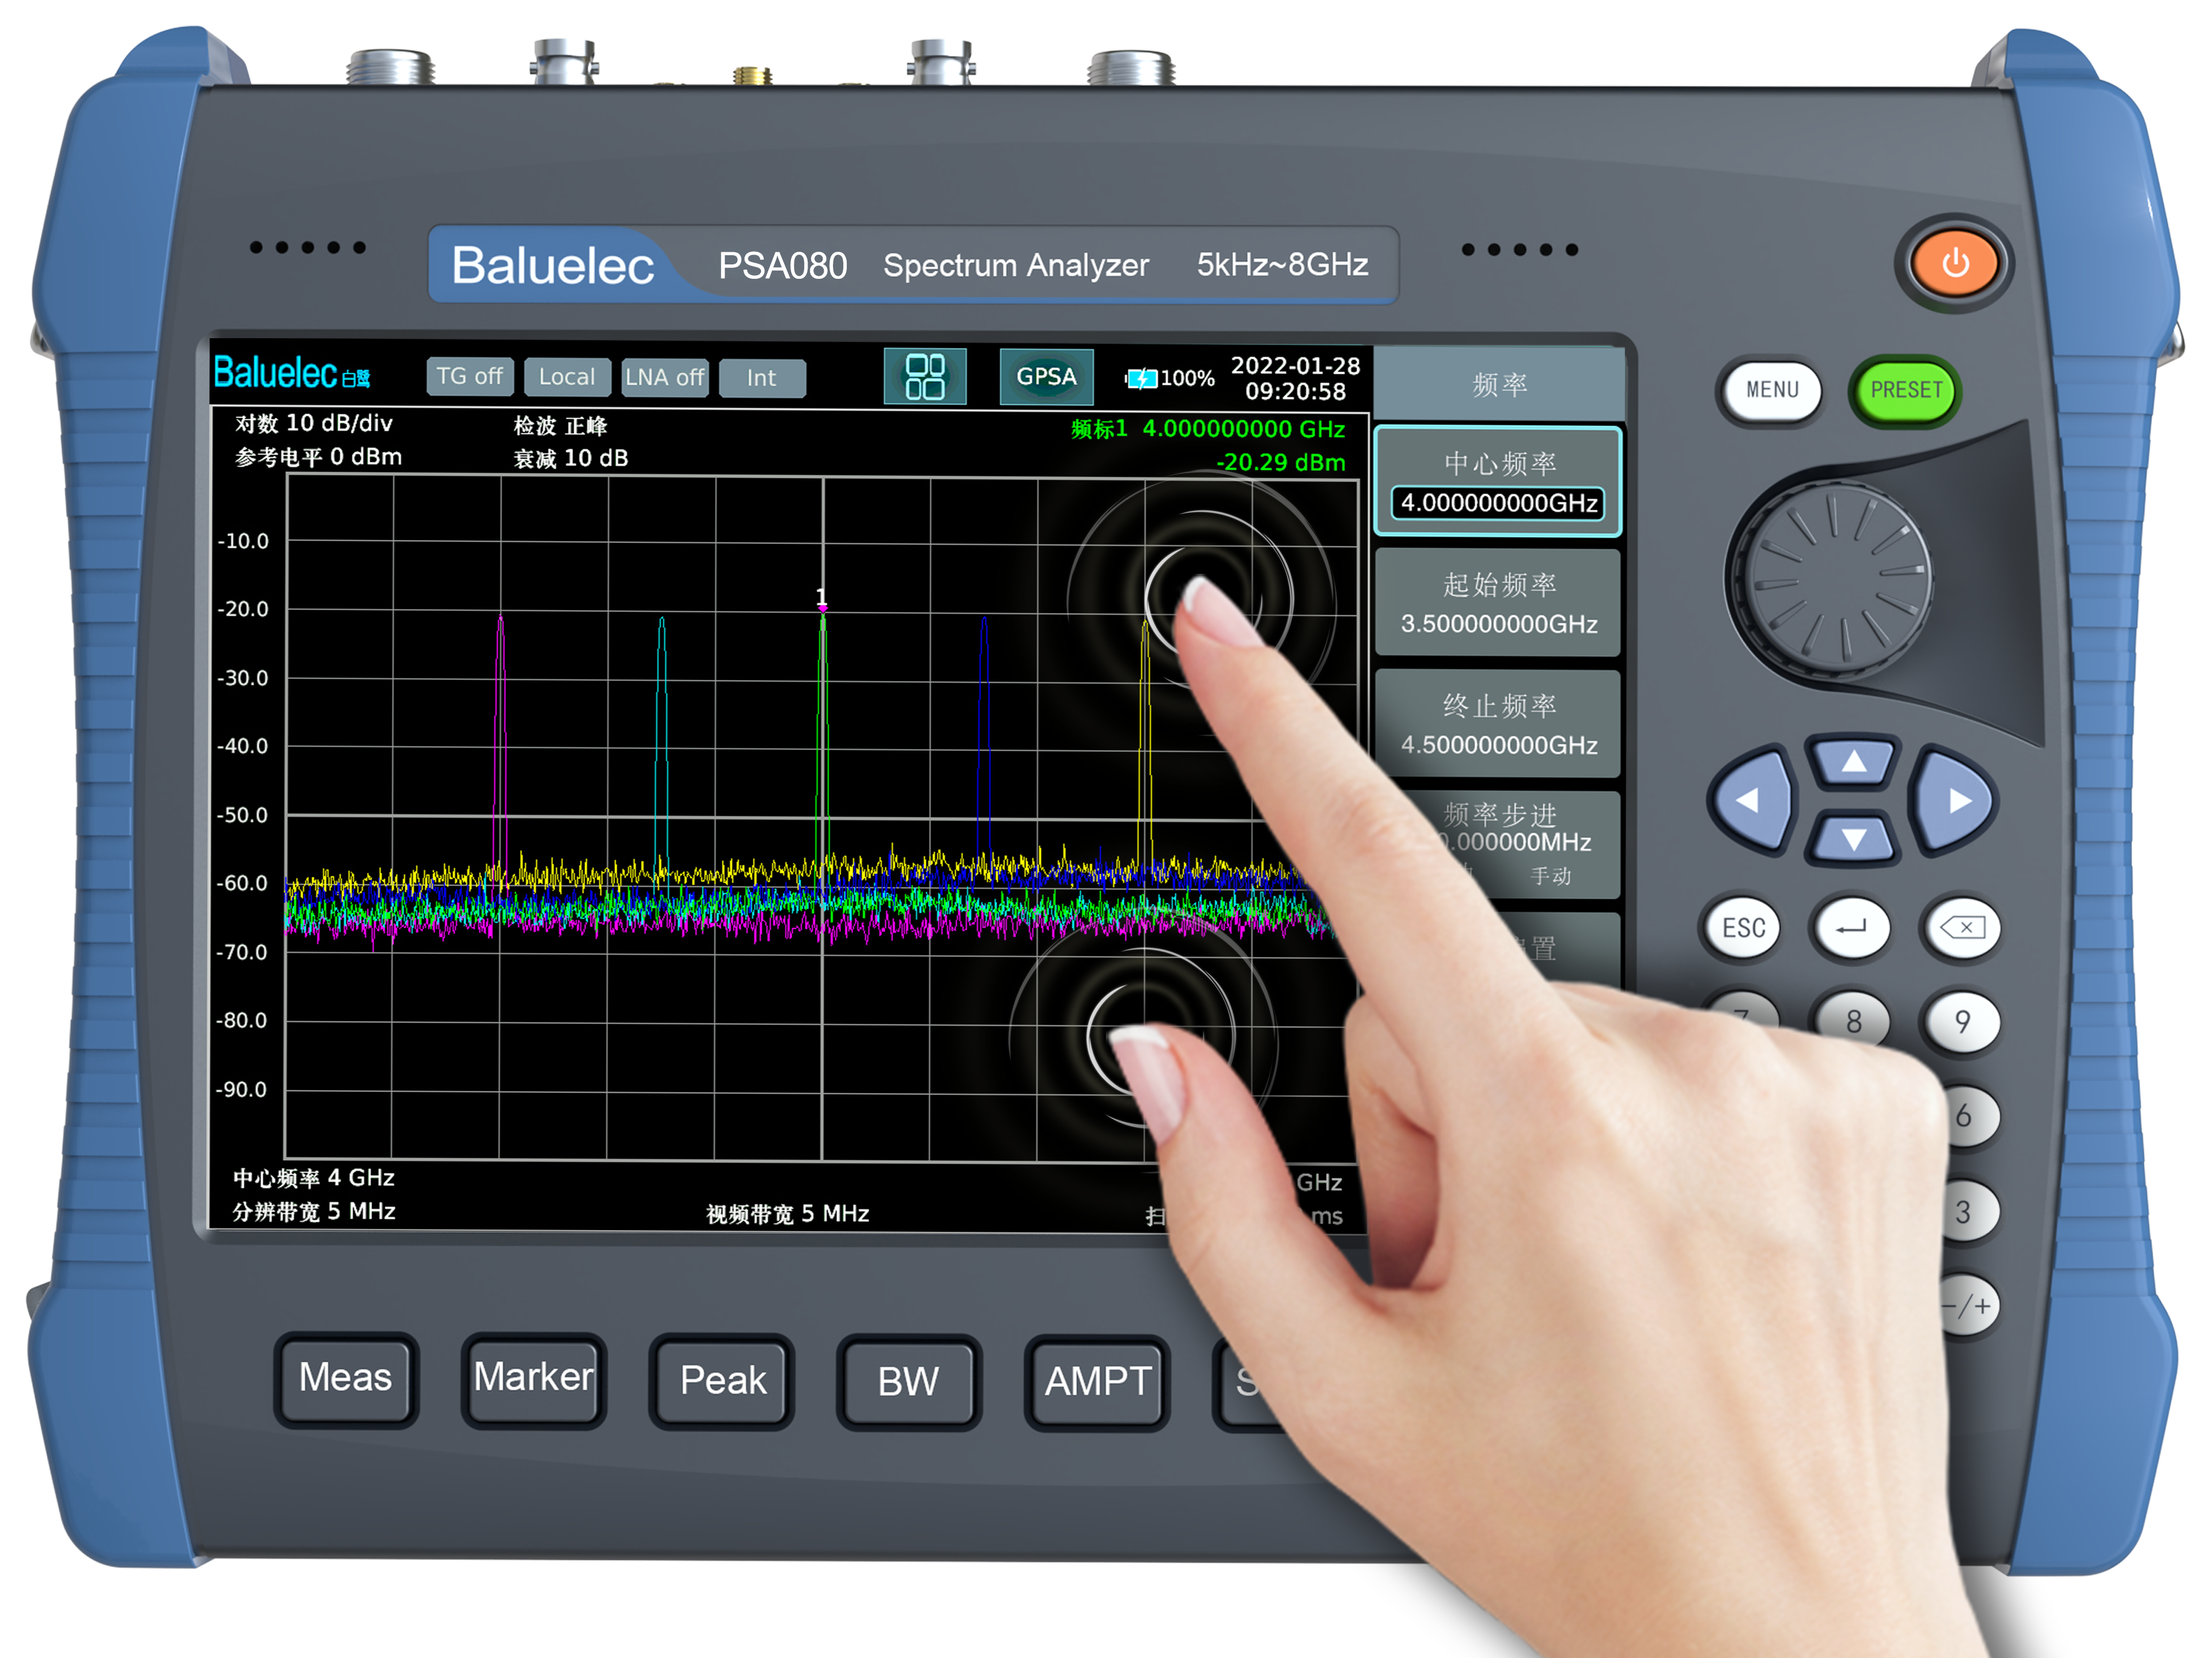
Task: Toggle the Int reference indicator
Action: pyautogui.click(x=762, y=378)
